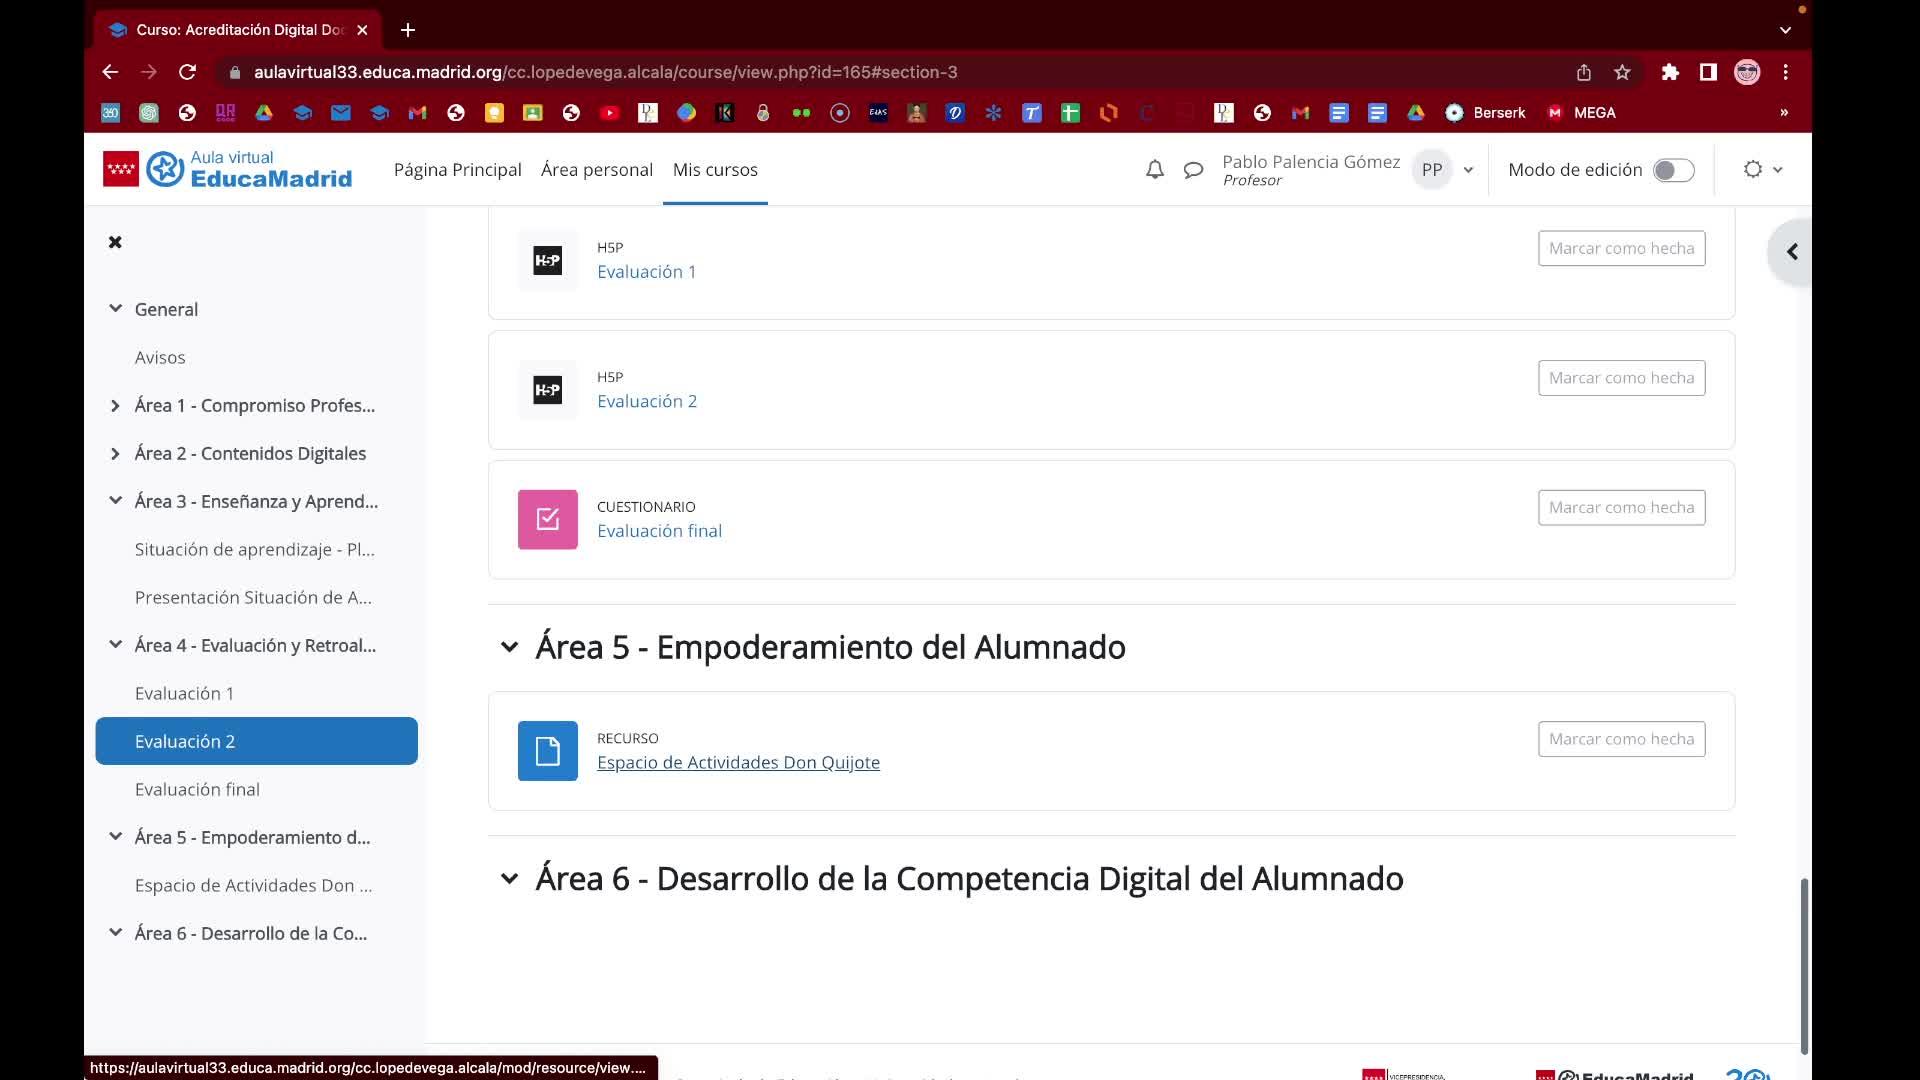Image resolution: width=1920 pixels, height=1080 pixels.
Task: Reload the page in the browser
Action: click(187, 72)
